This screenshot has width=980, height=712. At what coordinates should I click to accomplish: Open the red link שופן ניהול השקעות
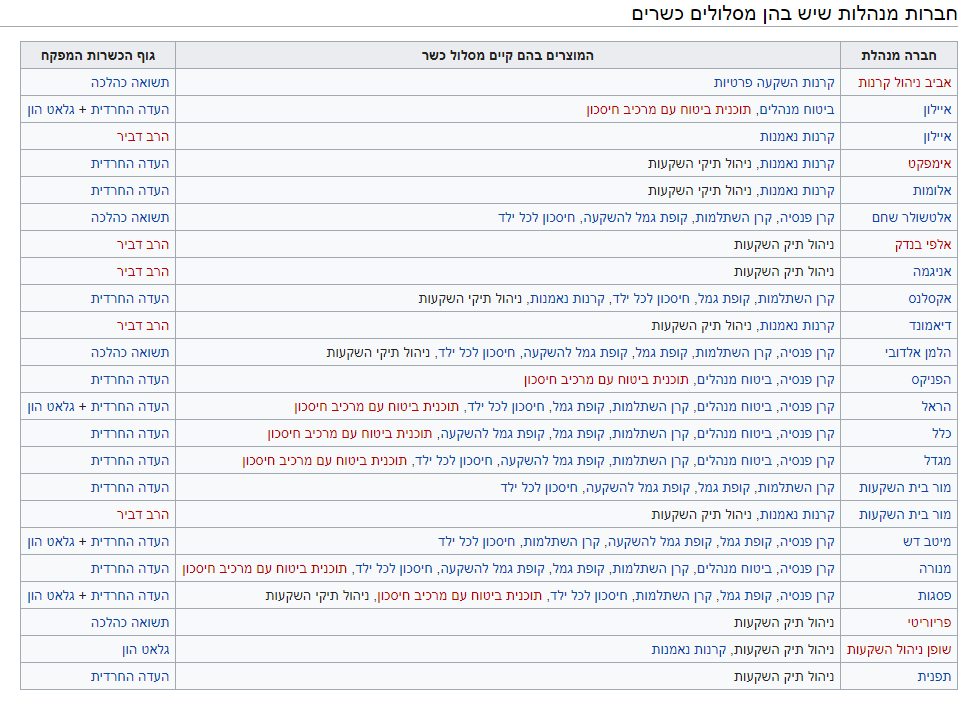(x=899, y=649)
